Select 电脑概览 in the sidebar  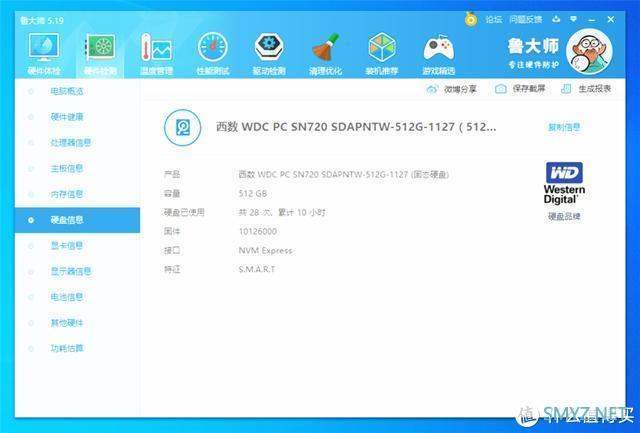coord(67,91)
